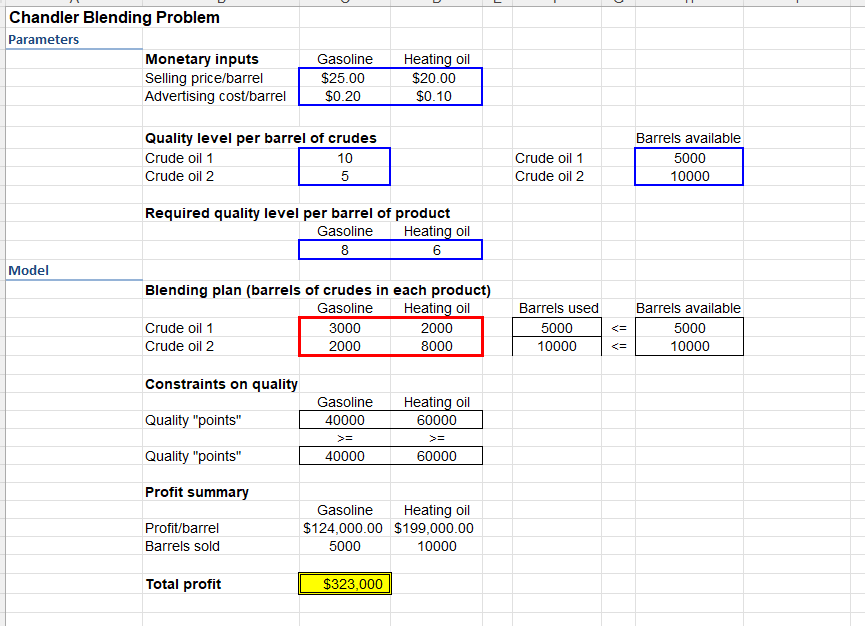Select Crude oil 2 in Gasoline 2000 cell

click(345, 346)
